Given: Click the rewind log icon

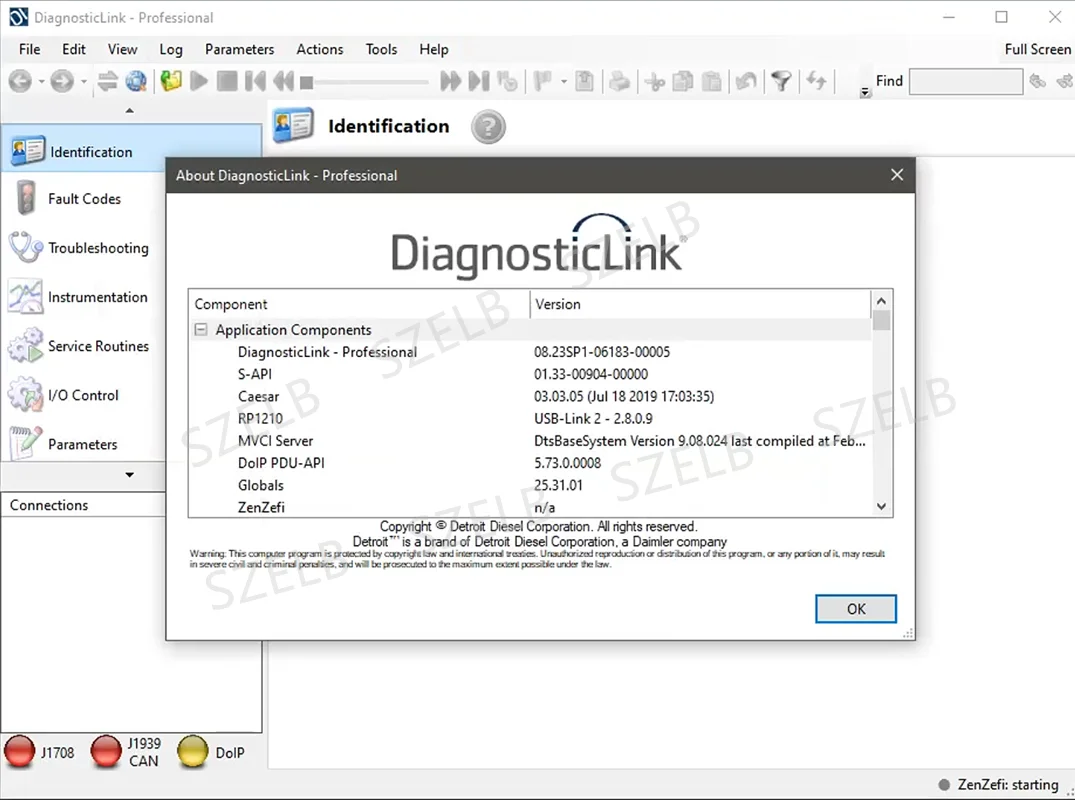Looking at the screenshot, I should [283, 82].
